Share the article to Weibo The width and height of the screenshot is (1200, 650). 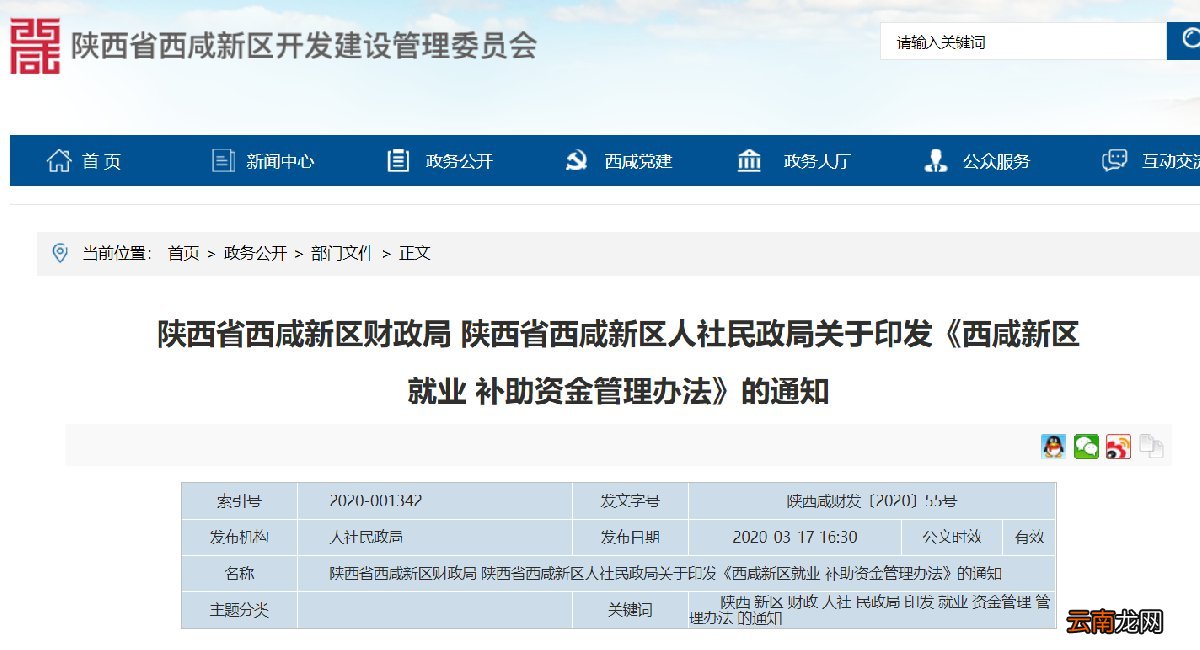coord(1118,446)
